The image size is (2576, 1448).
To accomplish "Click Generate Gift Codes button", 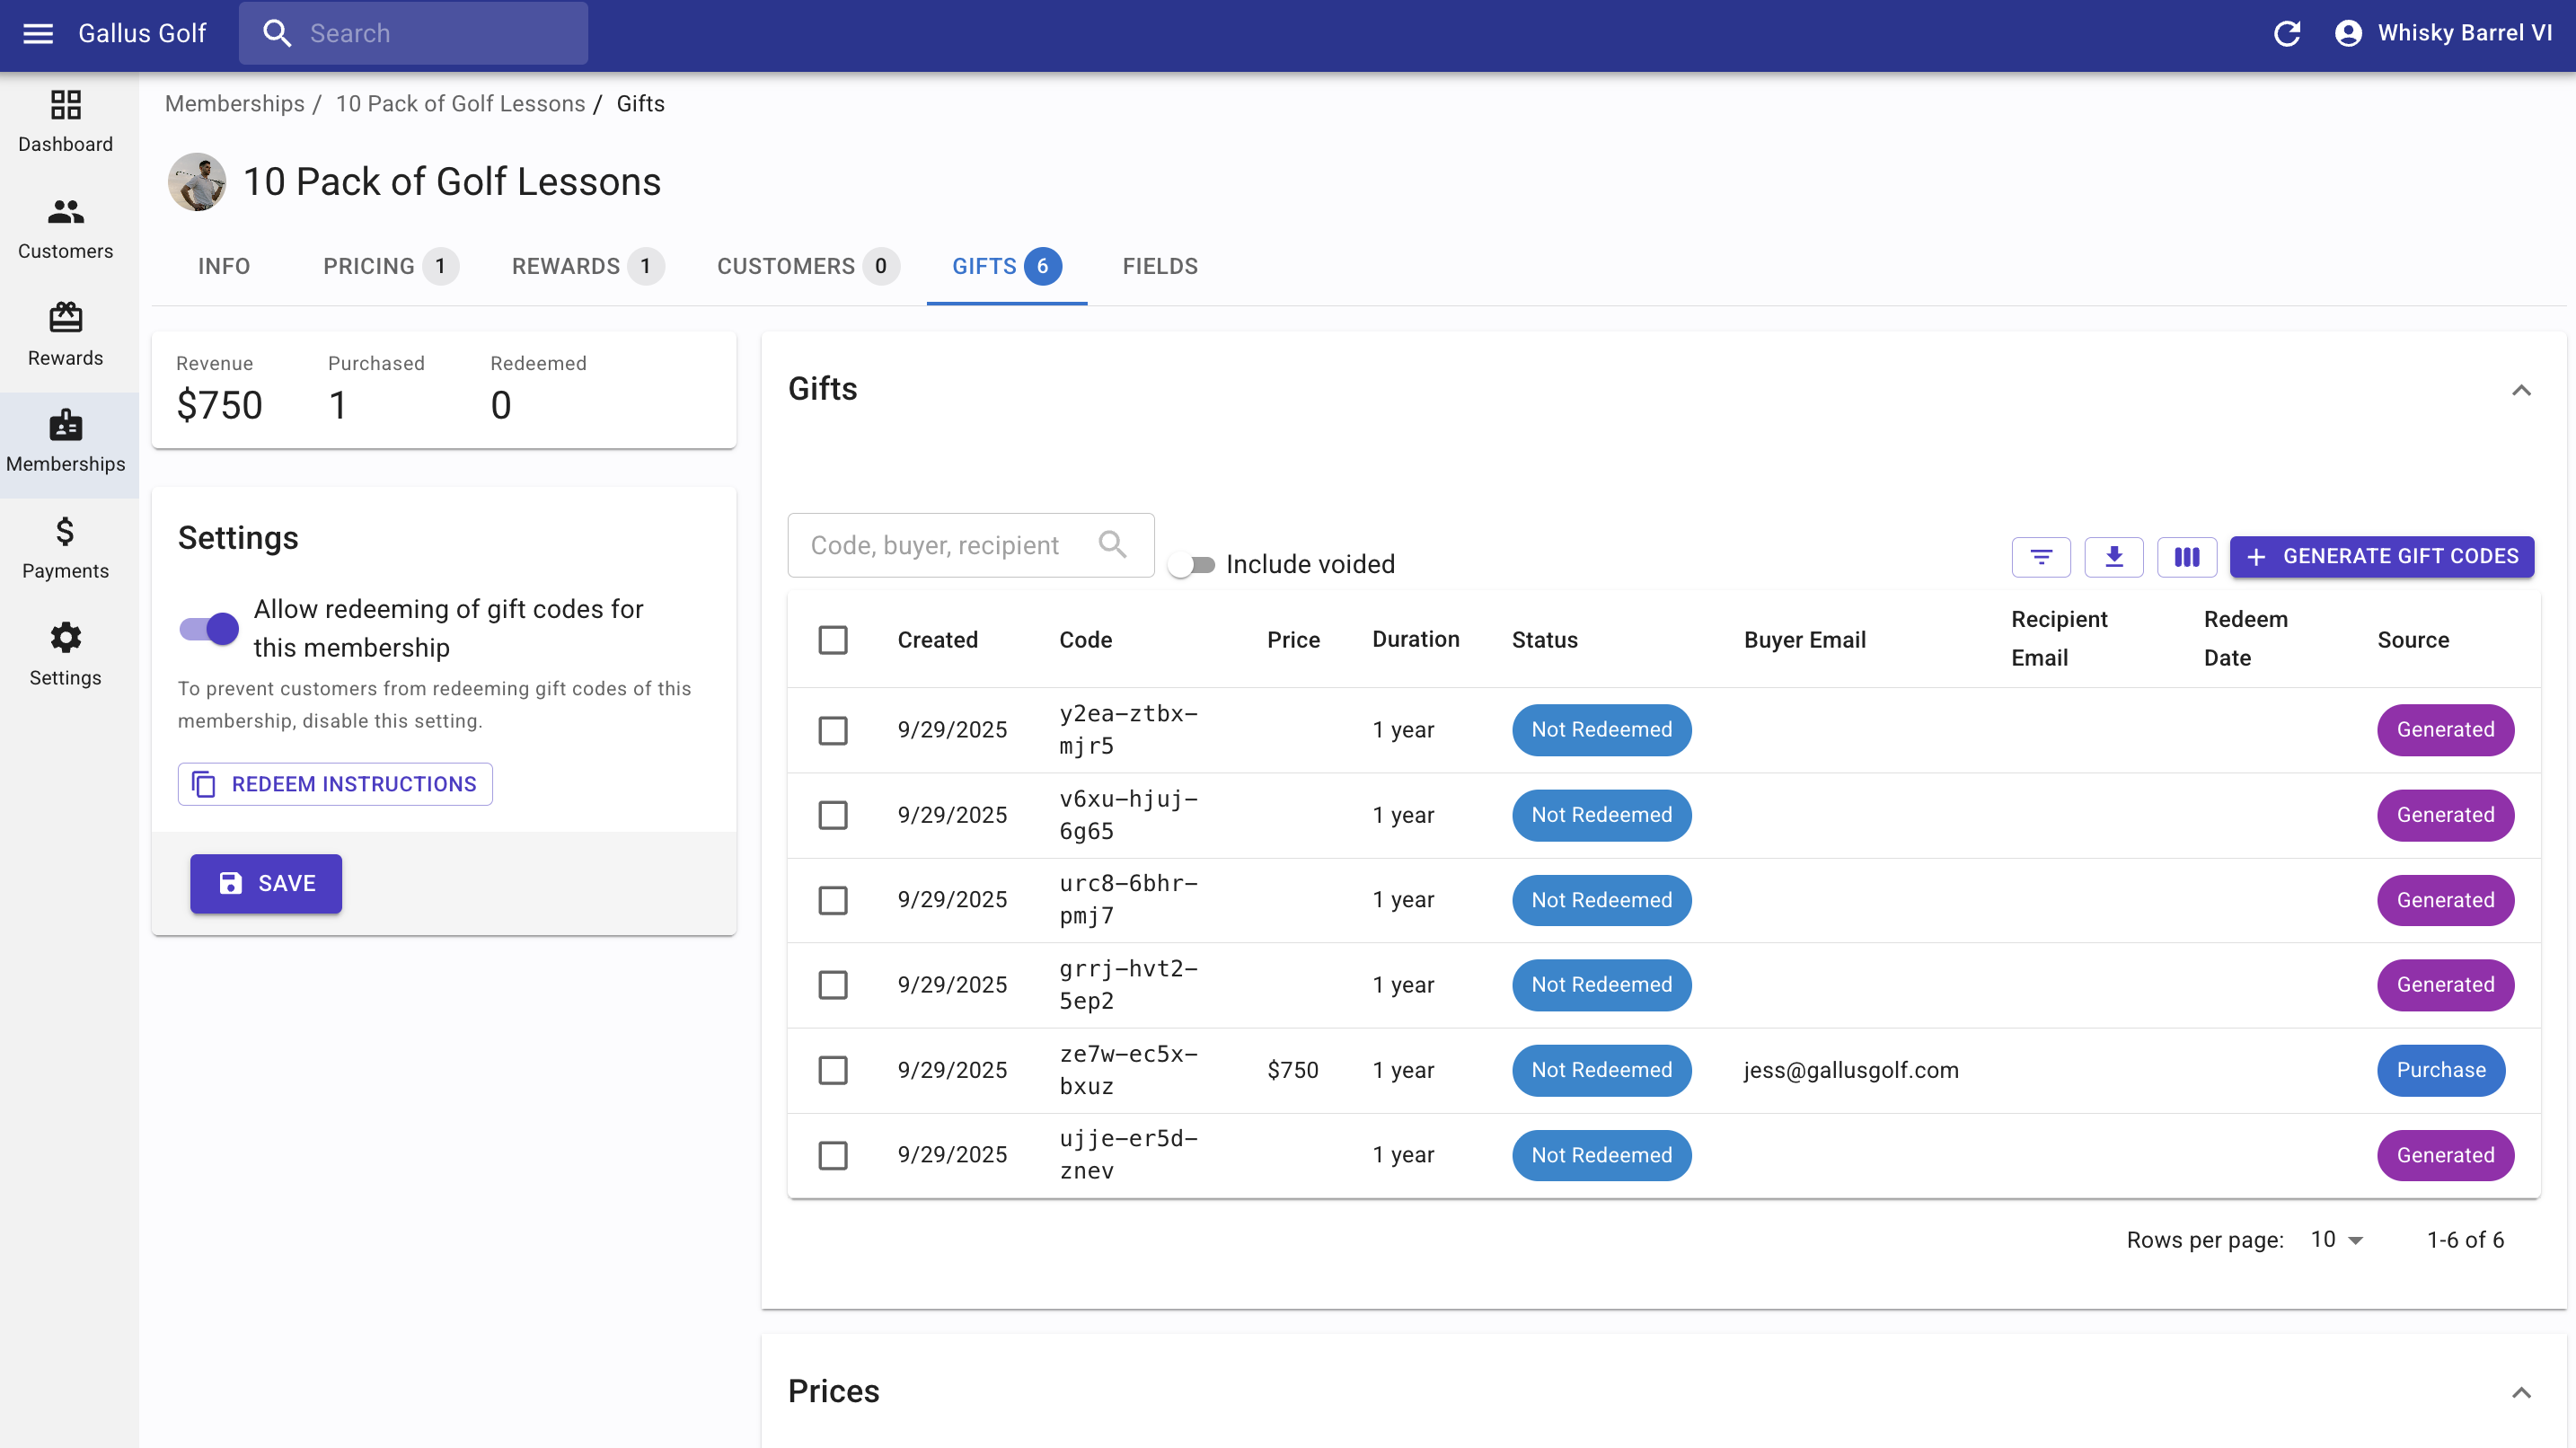I will click(2382, 557).
